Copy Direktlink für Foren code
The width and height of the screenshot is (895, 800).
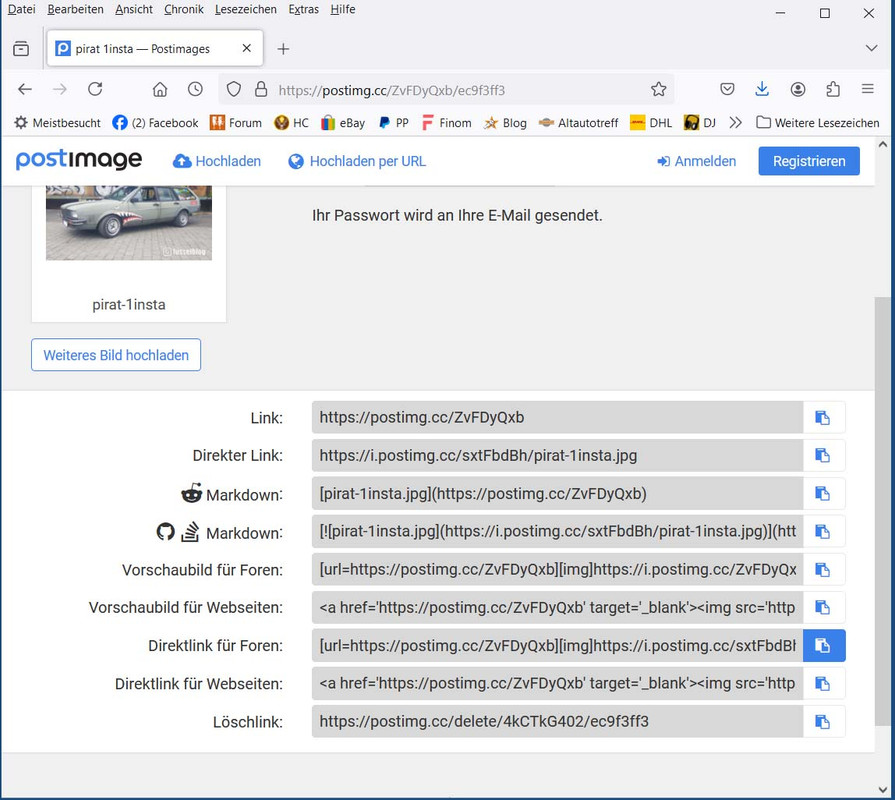824,646
